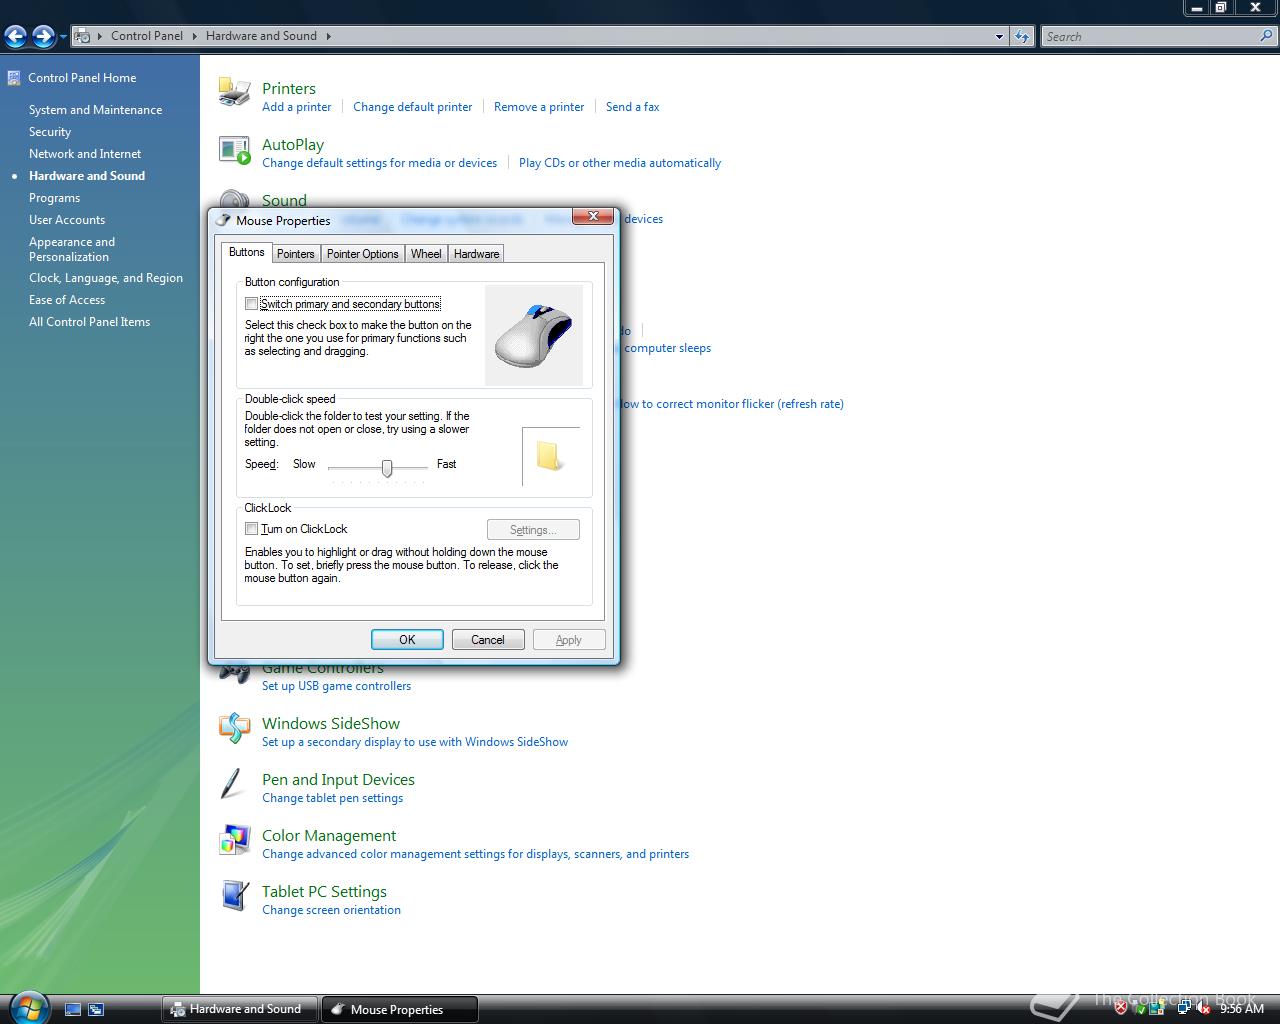
Task: Click Hardware and Sound taskbar button
Action: pos(239,1009)
